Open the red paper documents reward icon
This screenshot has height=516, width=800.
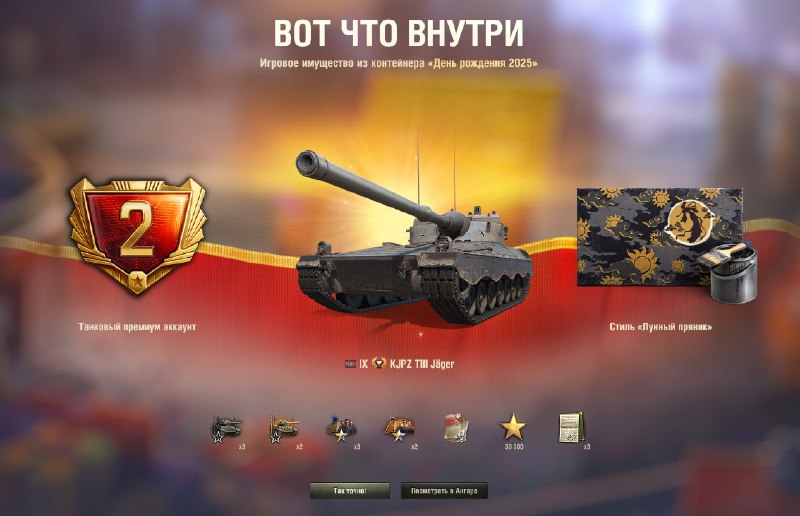[x=456, y=428]
